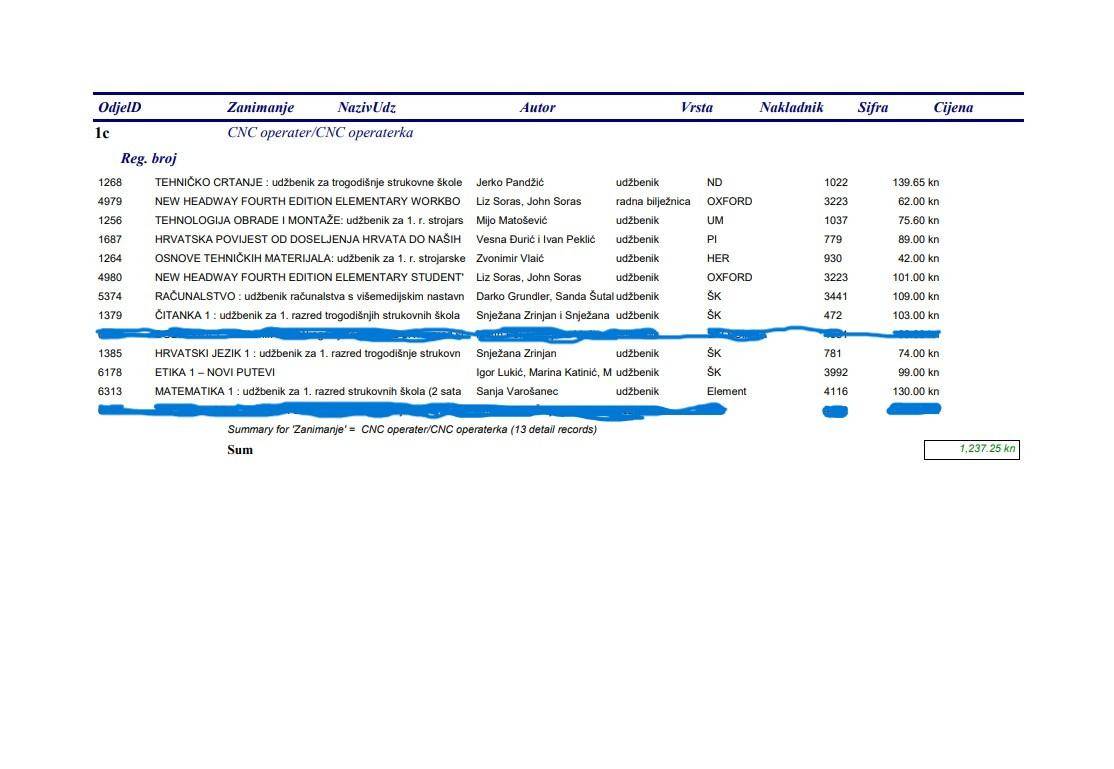Select price 75.60 kn
1114x769 pixels.
pos(919,221)
